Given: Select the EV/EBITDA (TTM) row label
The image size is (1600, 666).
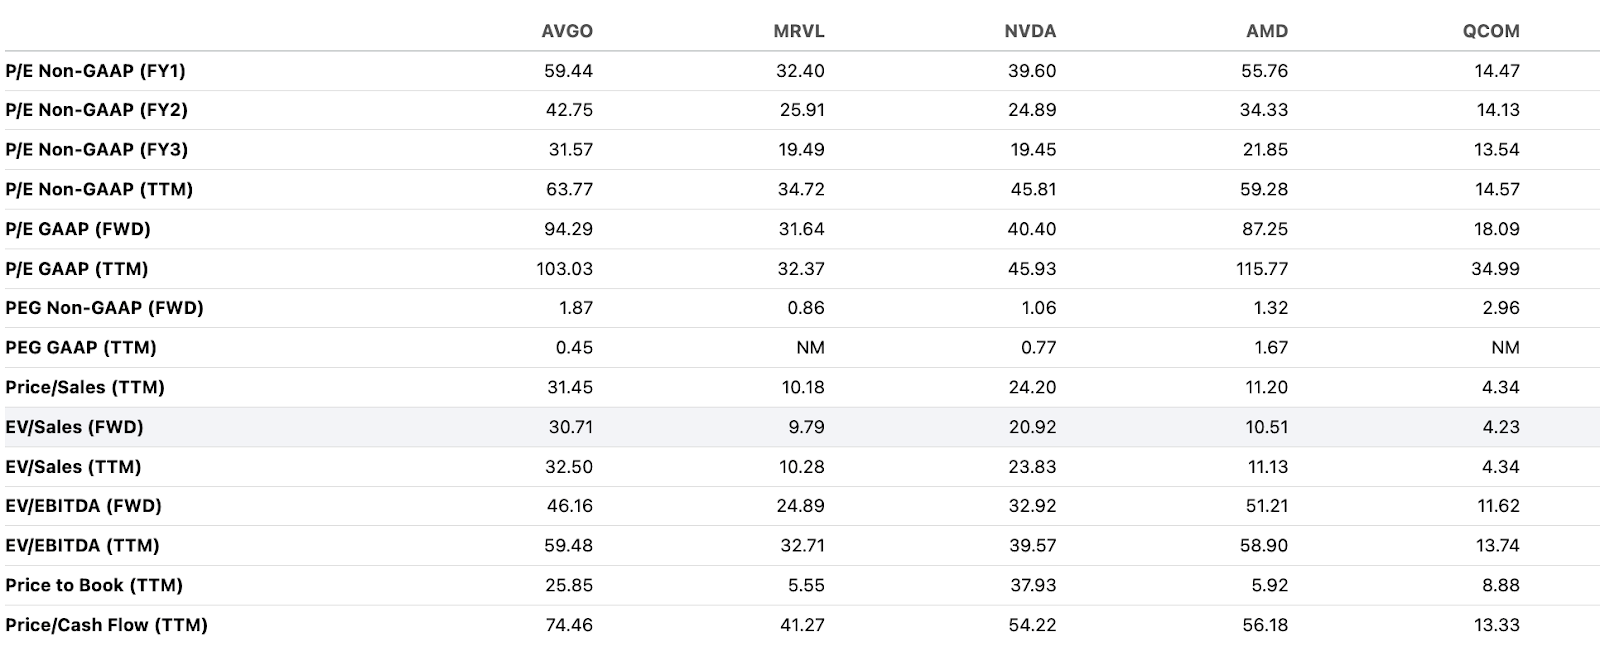Looking at the screenshot, I should 82,545.
